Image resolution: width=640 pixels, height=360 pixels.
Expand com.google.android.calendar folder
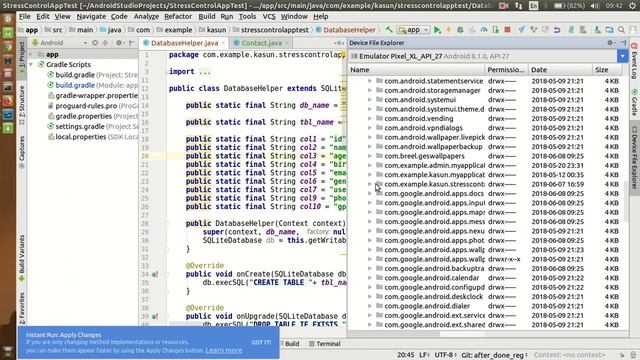(x=370, y=278)
